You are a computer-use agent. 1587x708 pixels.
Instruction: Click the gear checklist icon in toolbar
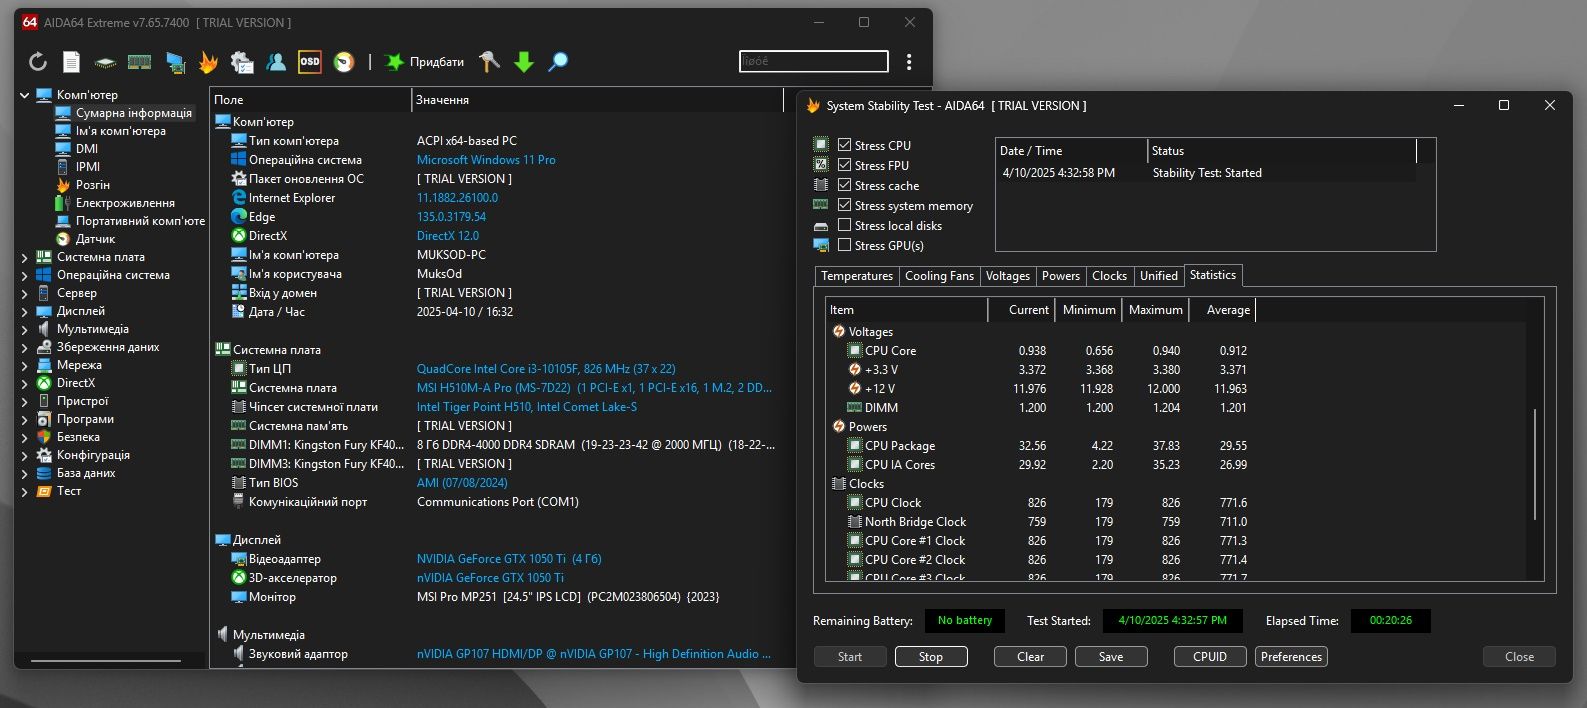(242, 62)
